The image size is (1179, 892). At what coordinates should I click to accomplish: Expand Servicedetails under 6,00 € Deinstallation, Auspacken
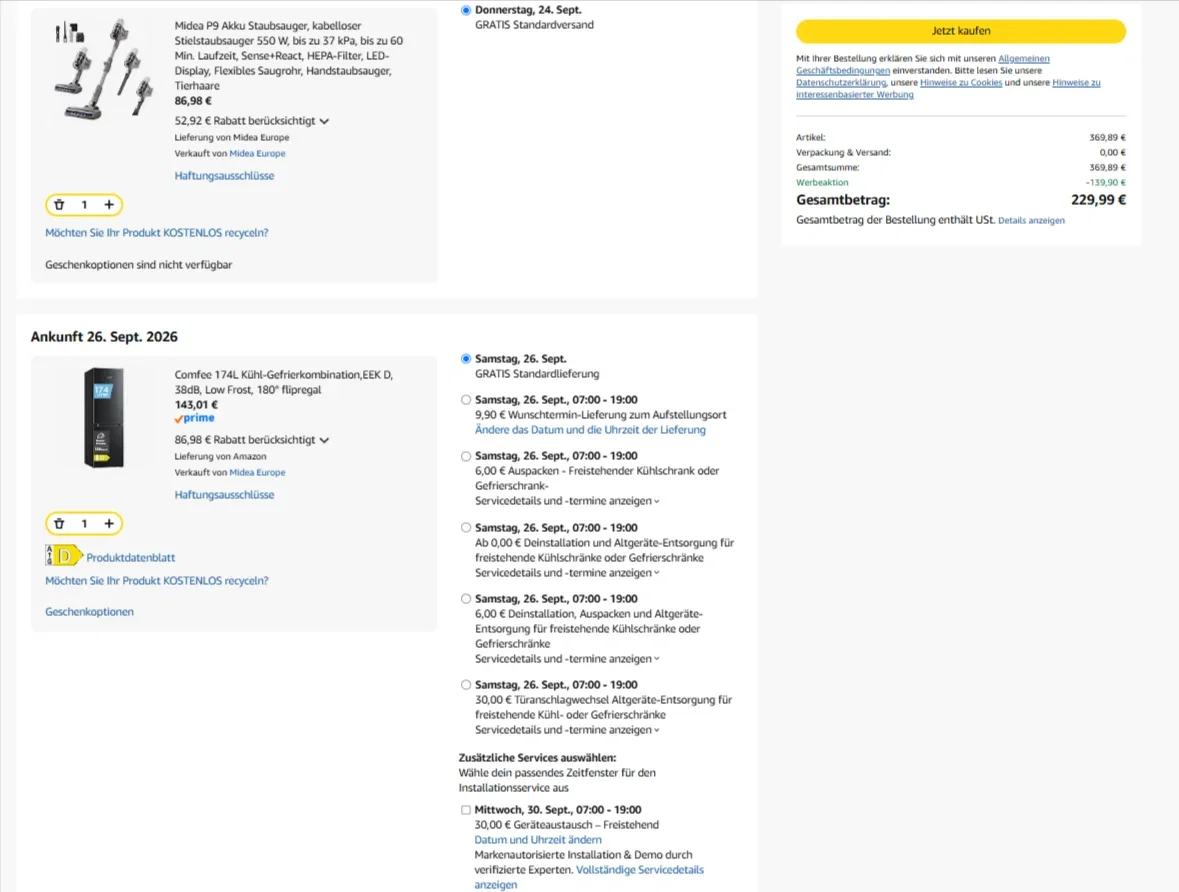point(568,659)
